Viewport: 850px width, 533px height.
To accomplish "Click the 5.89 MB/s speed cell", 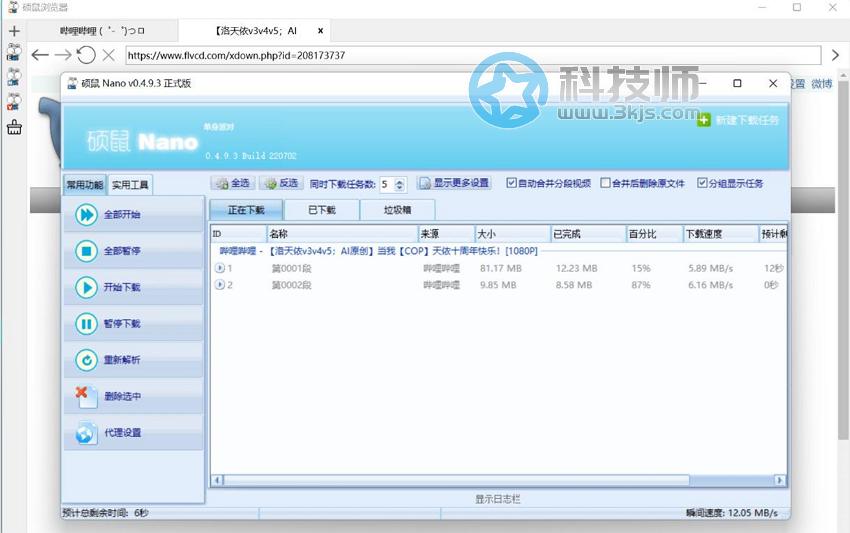I will tap(710, 268).
